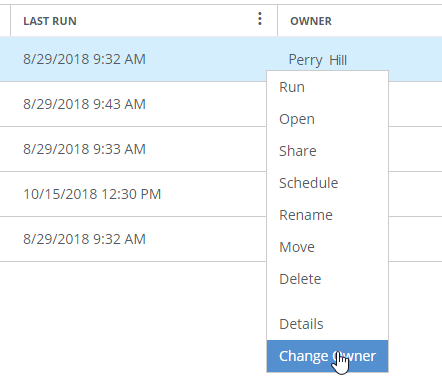The height and width of the screenshot is (378, 442).
Task: Click the blank space between Delete and Details
Action: 327,302
